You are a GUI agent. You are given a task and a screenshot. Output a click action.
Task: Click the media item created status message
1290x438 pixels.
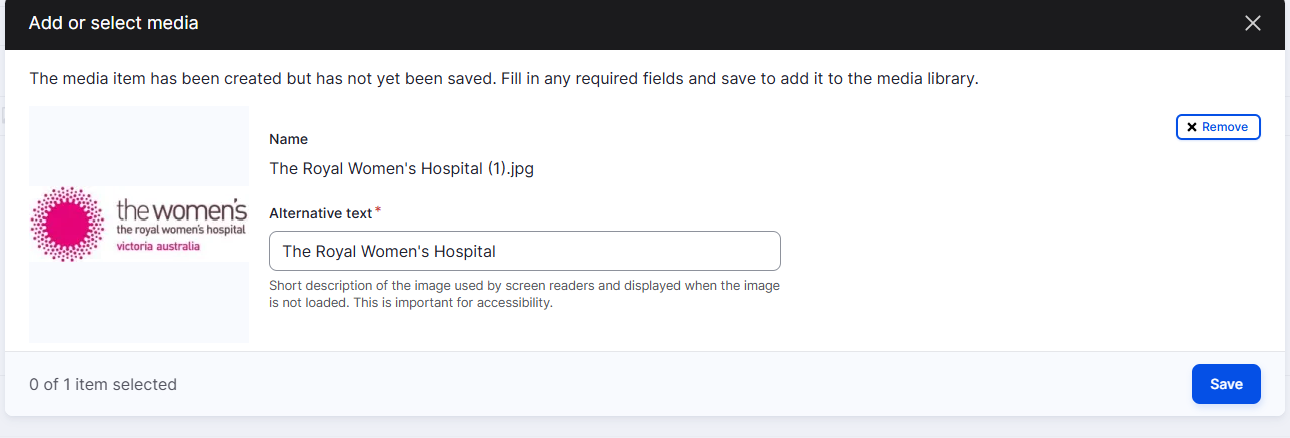click(503, 78)
